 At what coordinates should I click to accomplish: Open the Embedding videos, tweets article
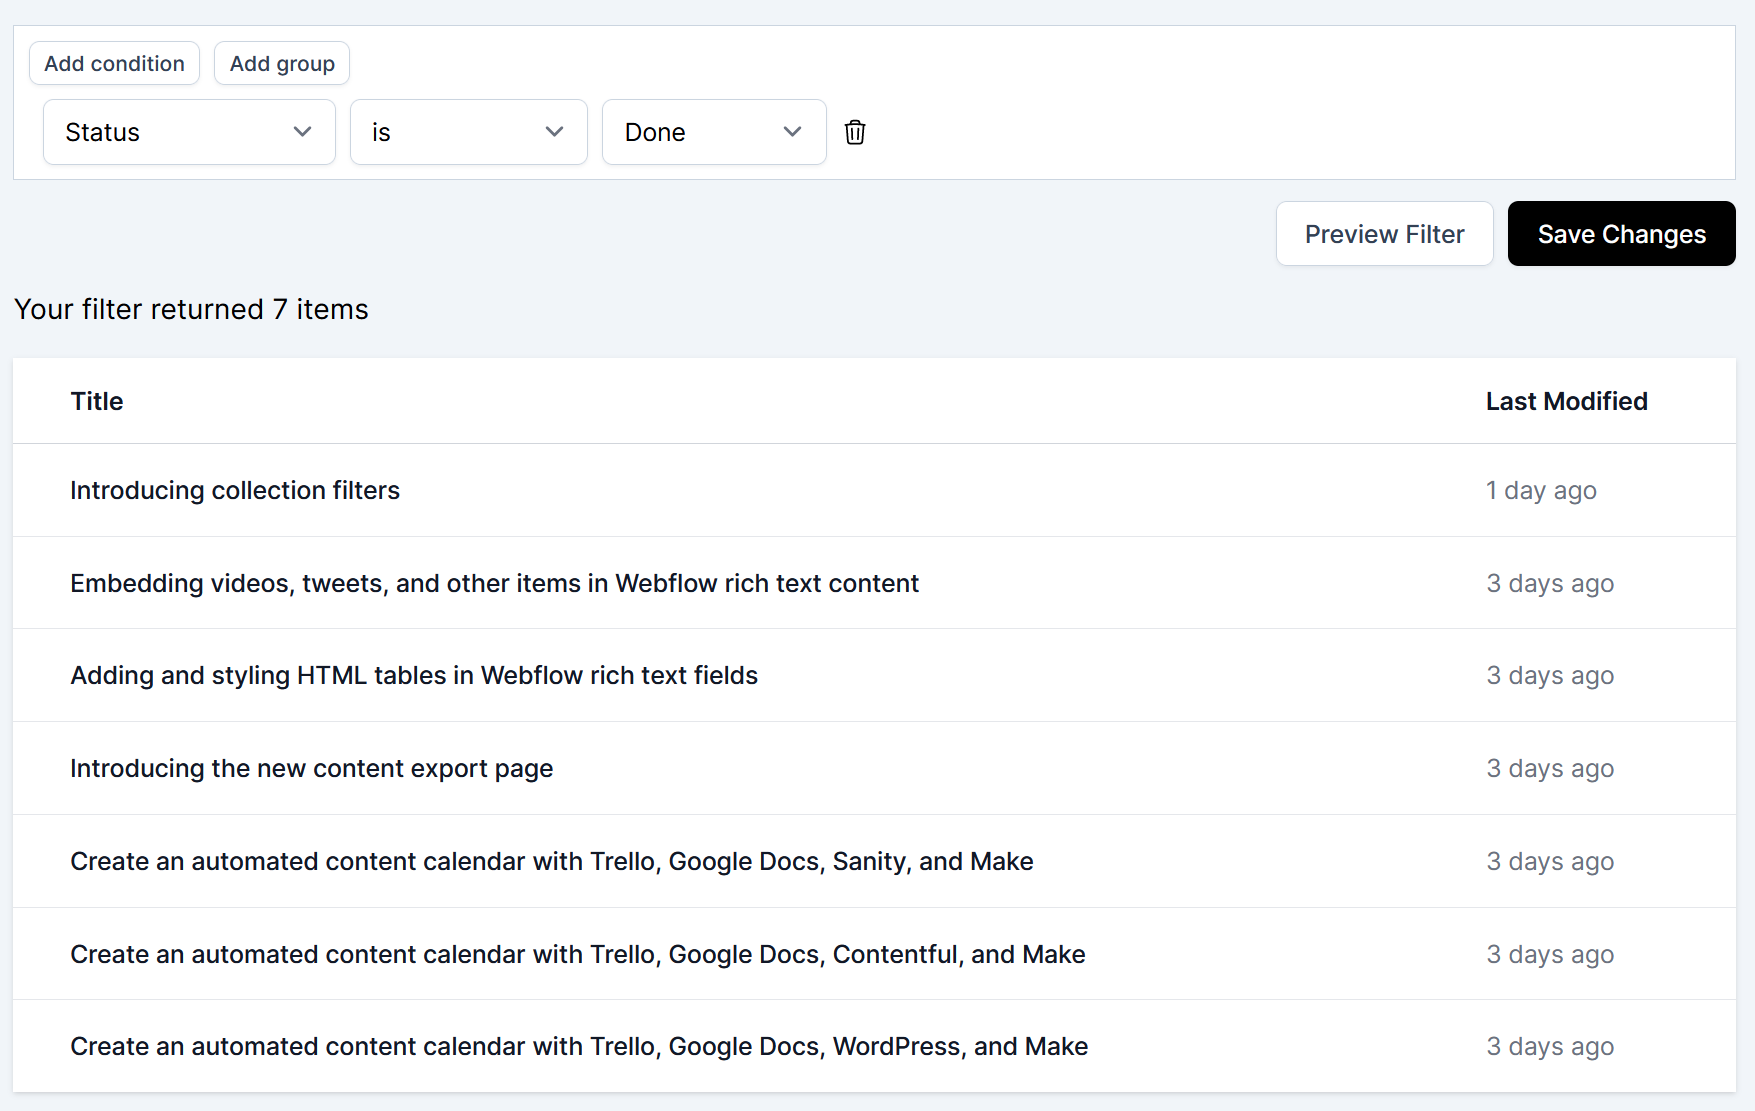click(x=494, y=583)
